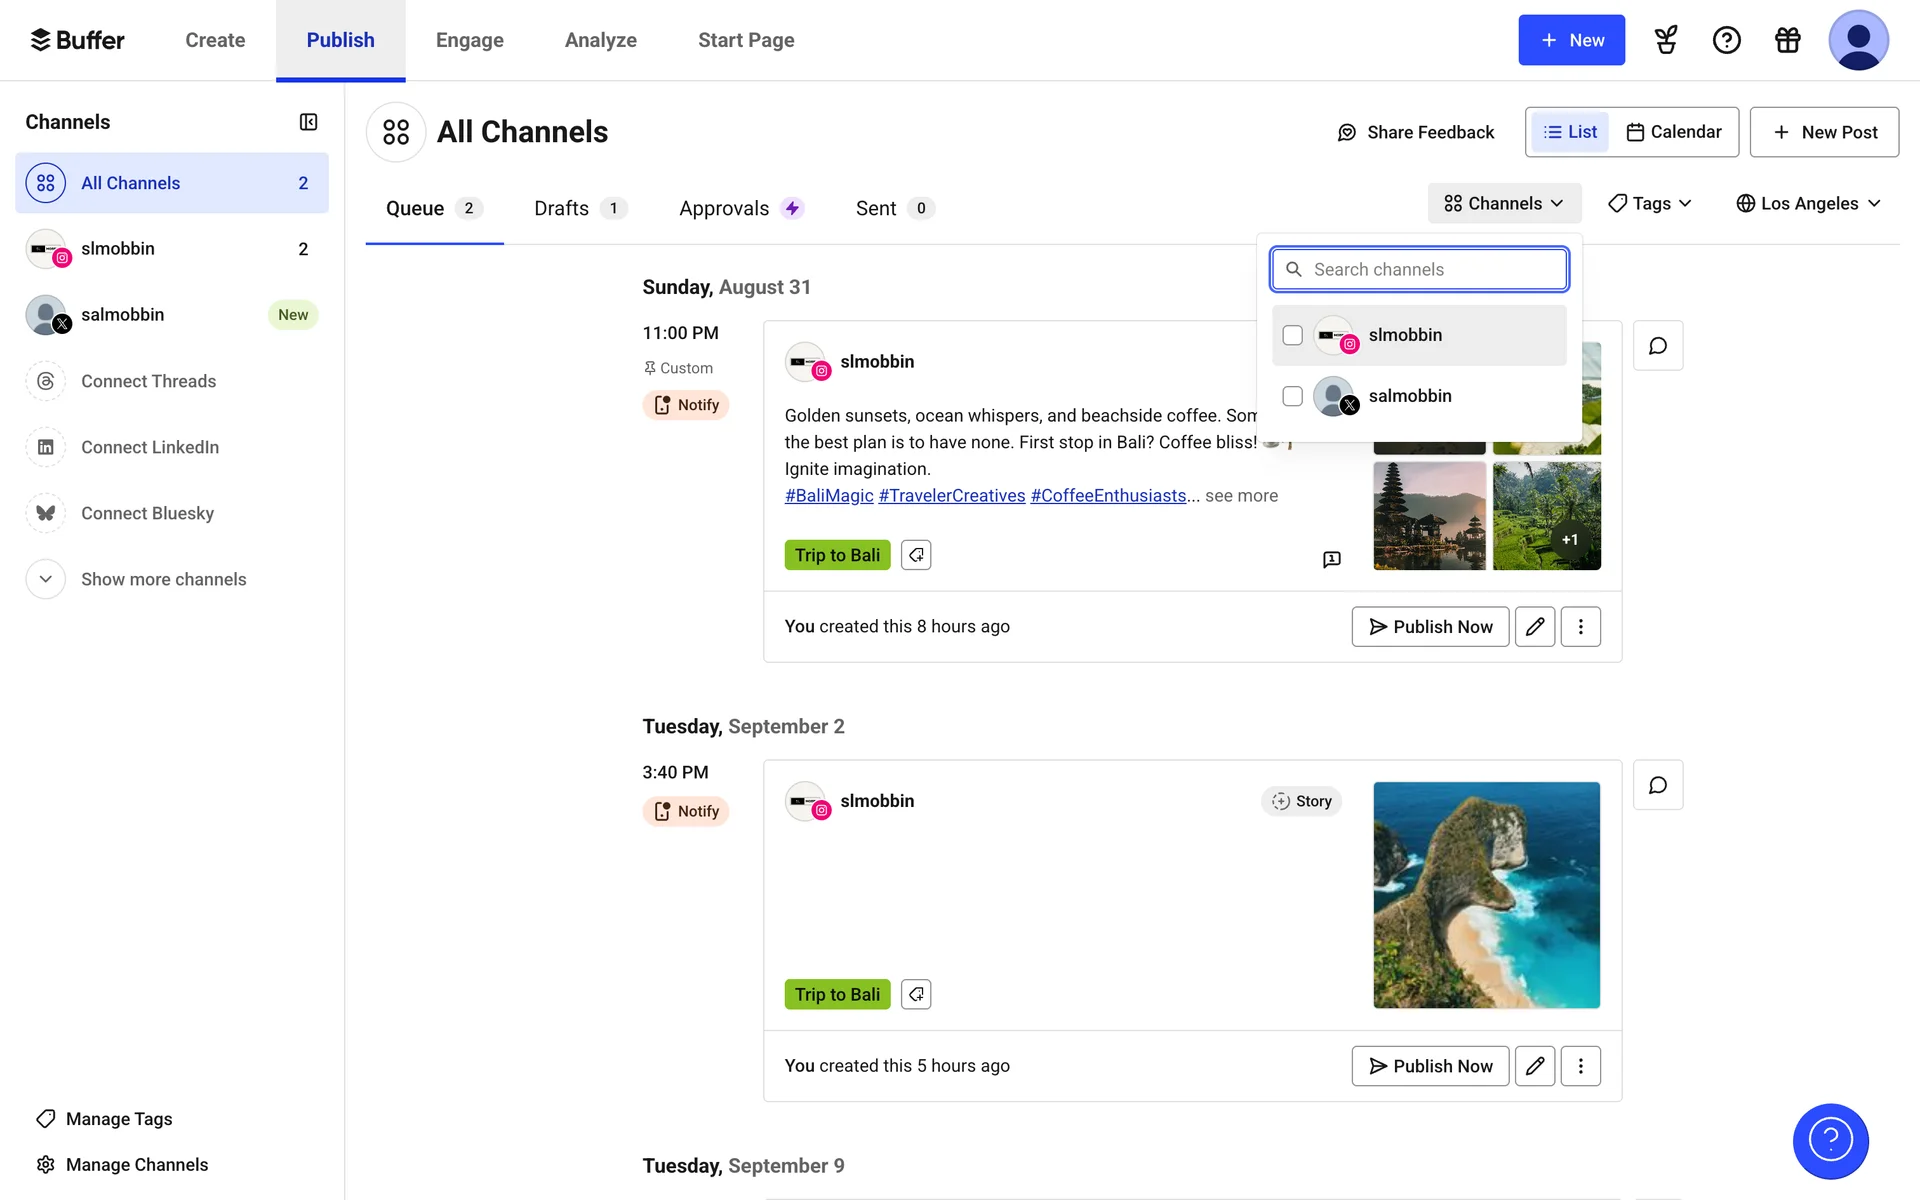
Task: Click the sprout icon in top bar
Action: (1666, 40)
